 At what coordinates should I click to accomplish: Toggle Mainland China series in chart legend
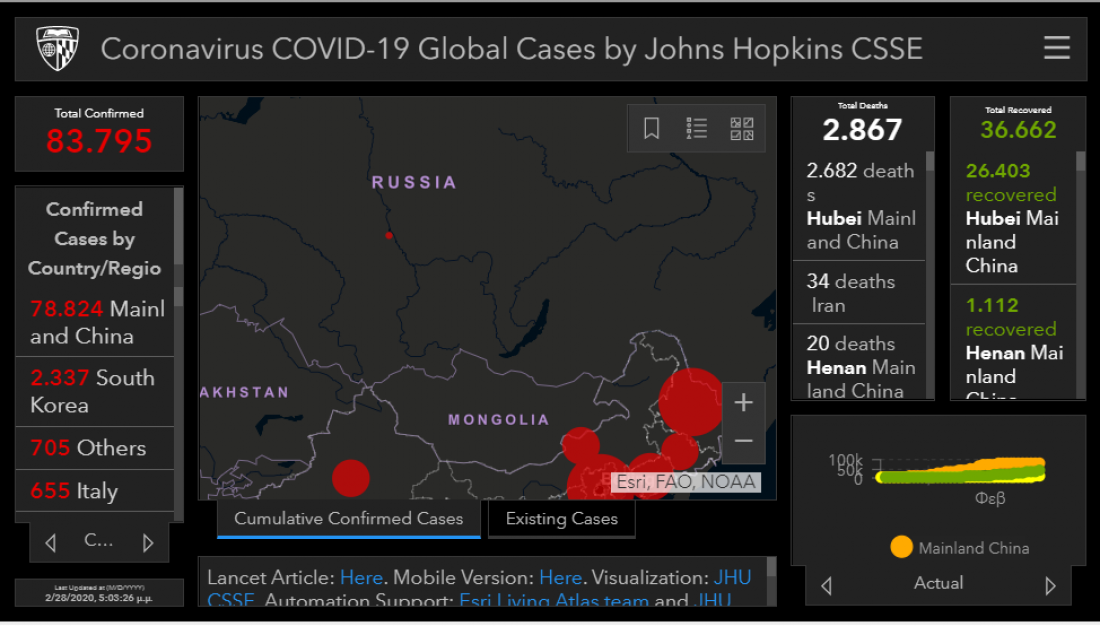(x=901, y=548)
